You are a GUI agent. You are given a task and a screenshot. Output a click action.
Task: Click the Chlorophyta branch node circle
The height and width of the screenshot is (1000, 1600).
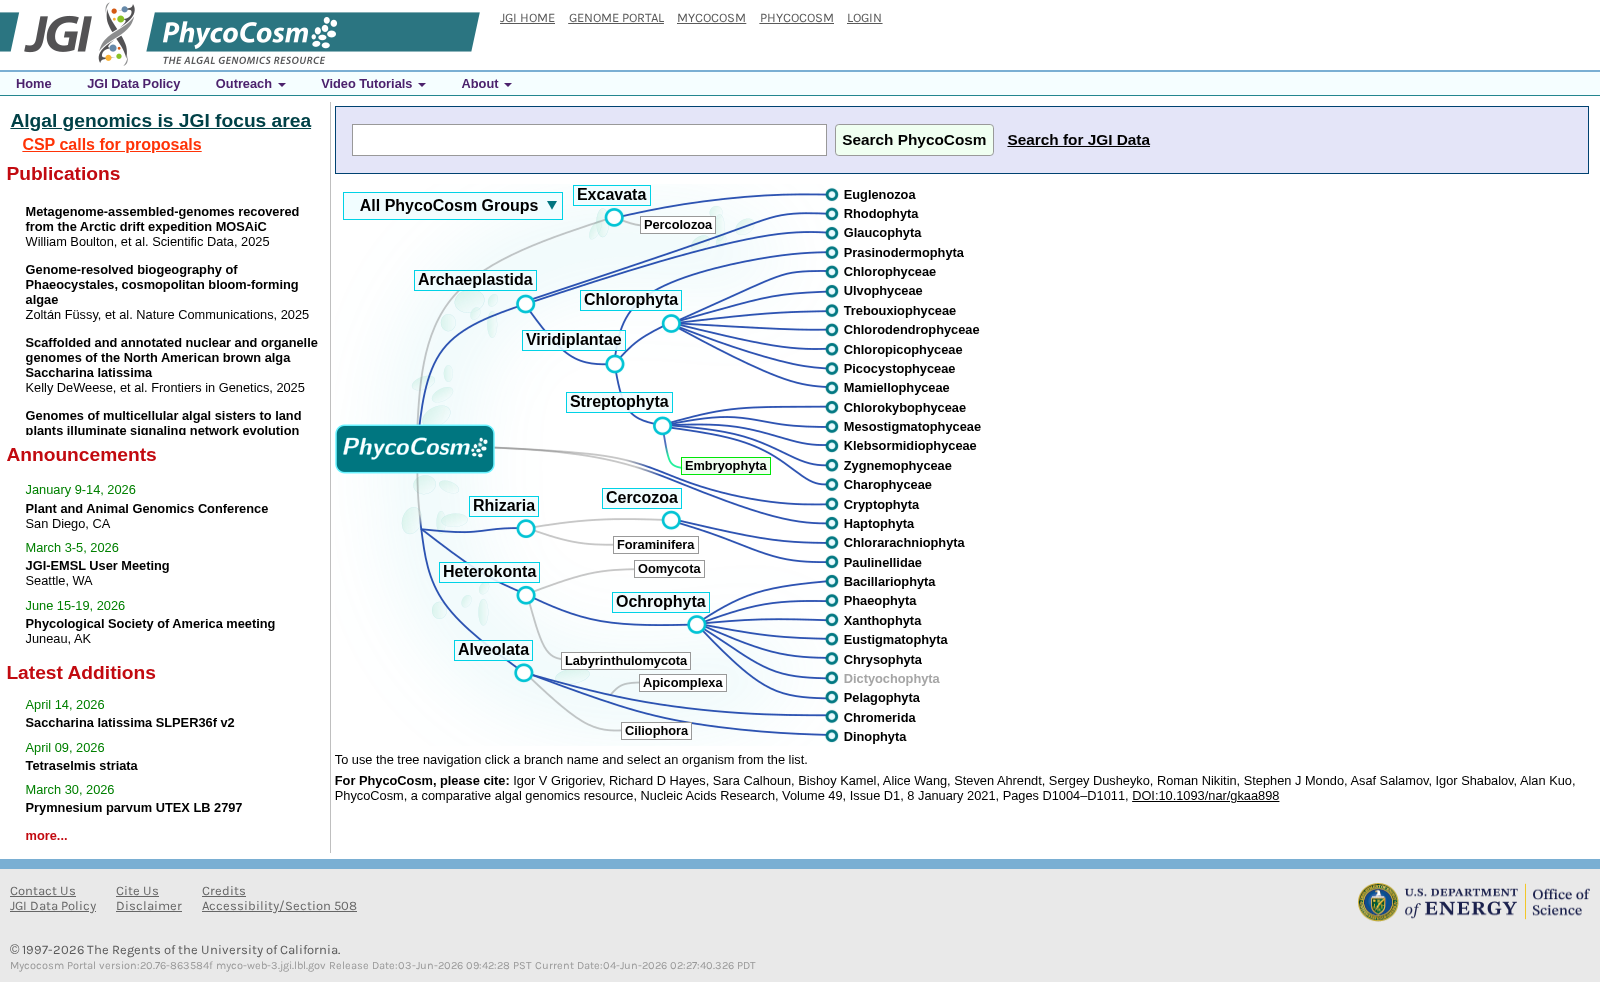pyautogui.click(x=671, y=324)
